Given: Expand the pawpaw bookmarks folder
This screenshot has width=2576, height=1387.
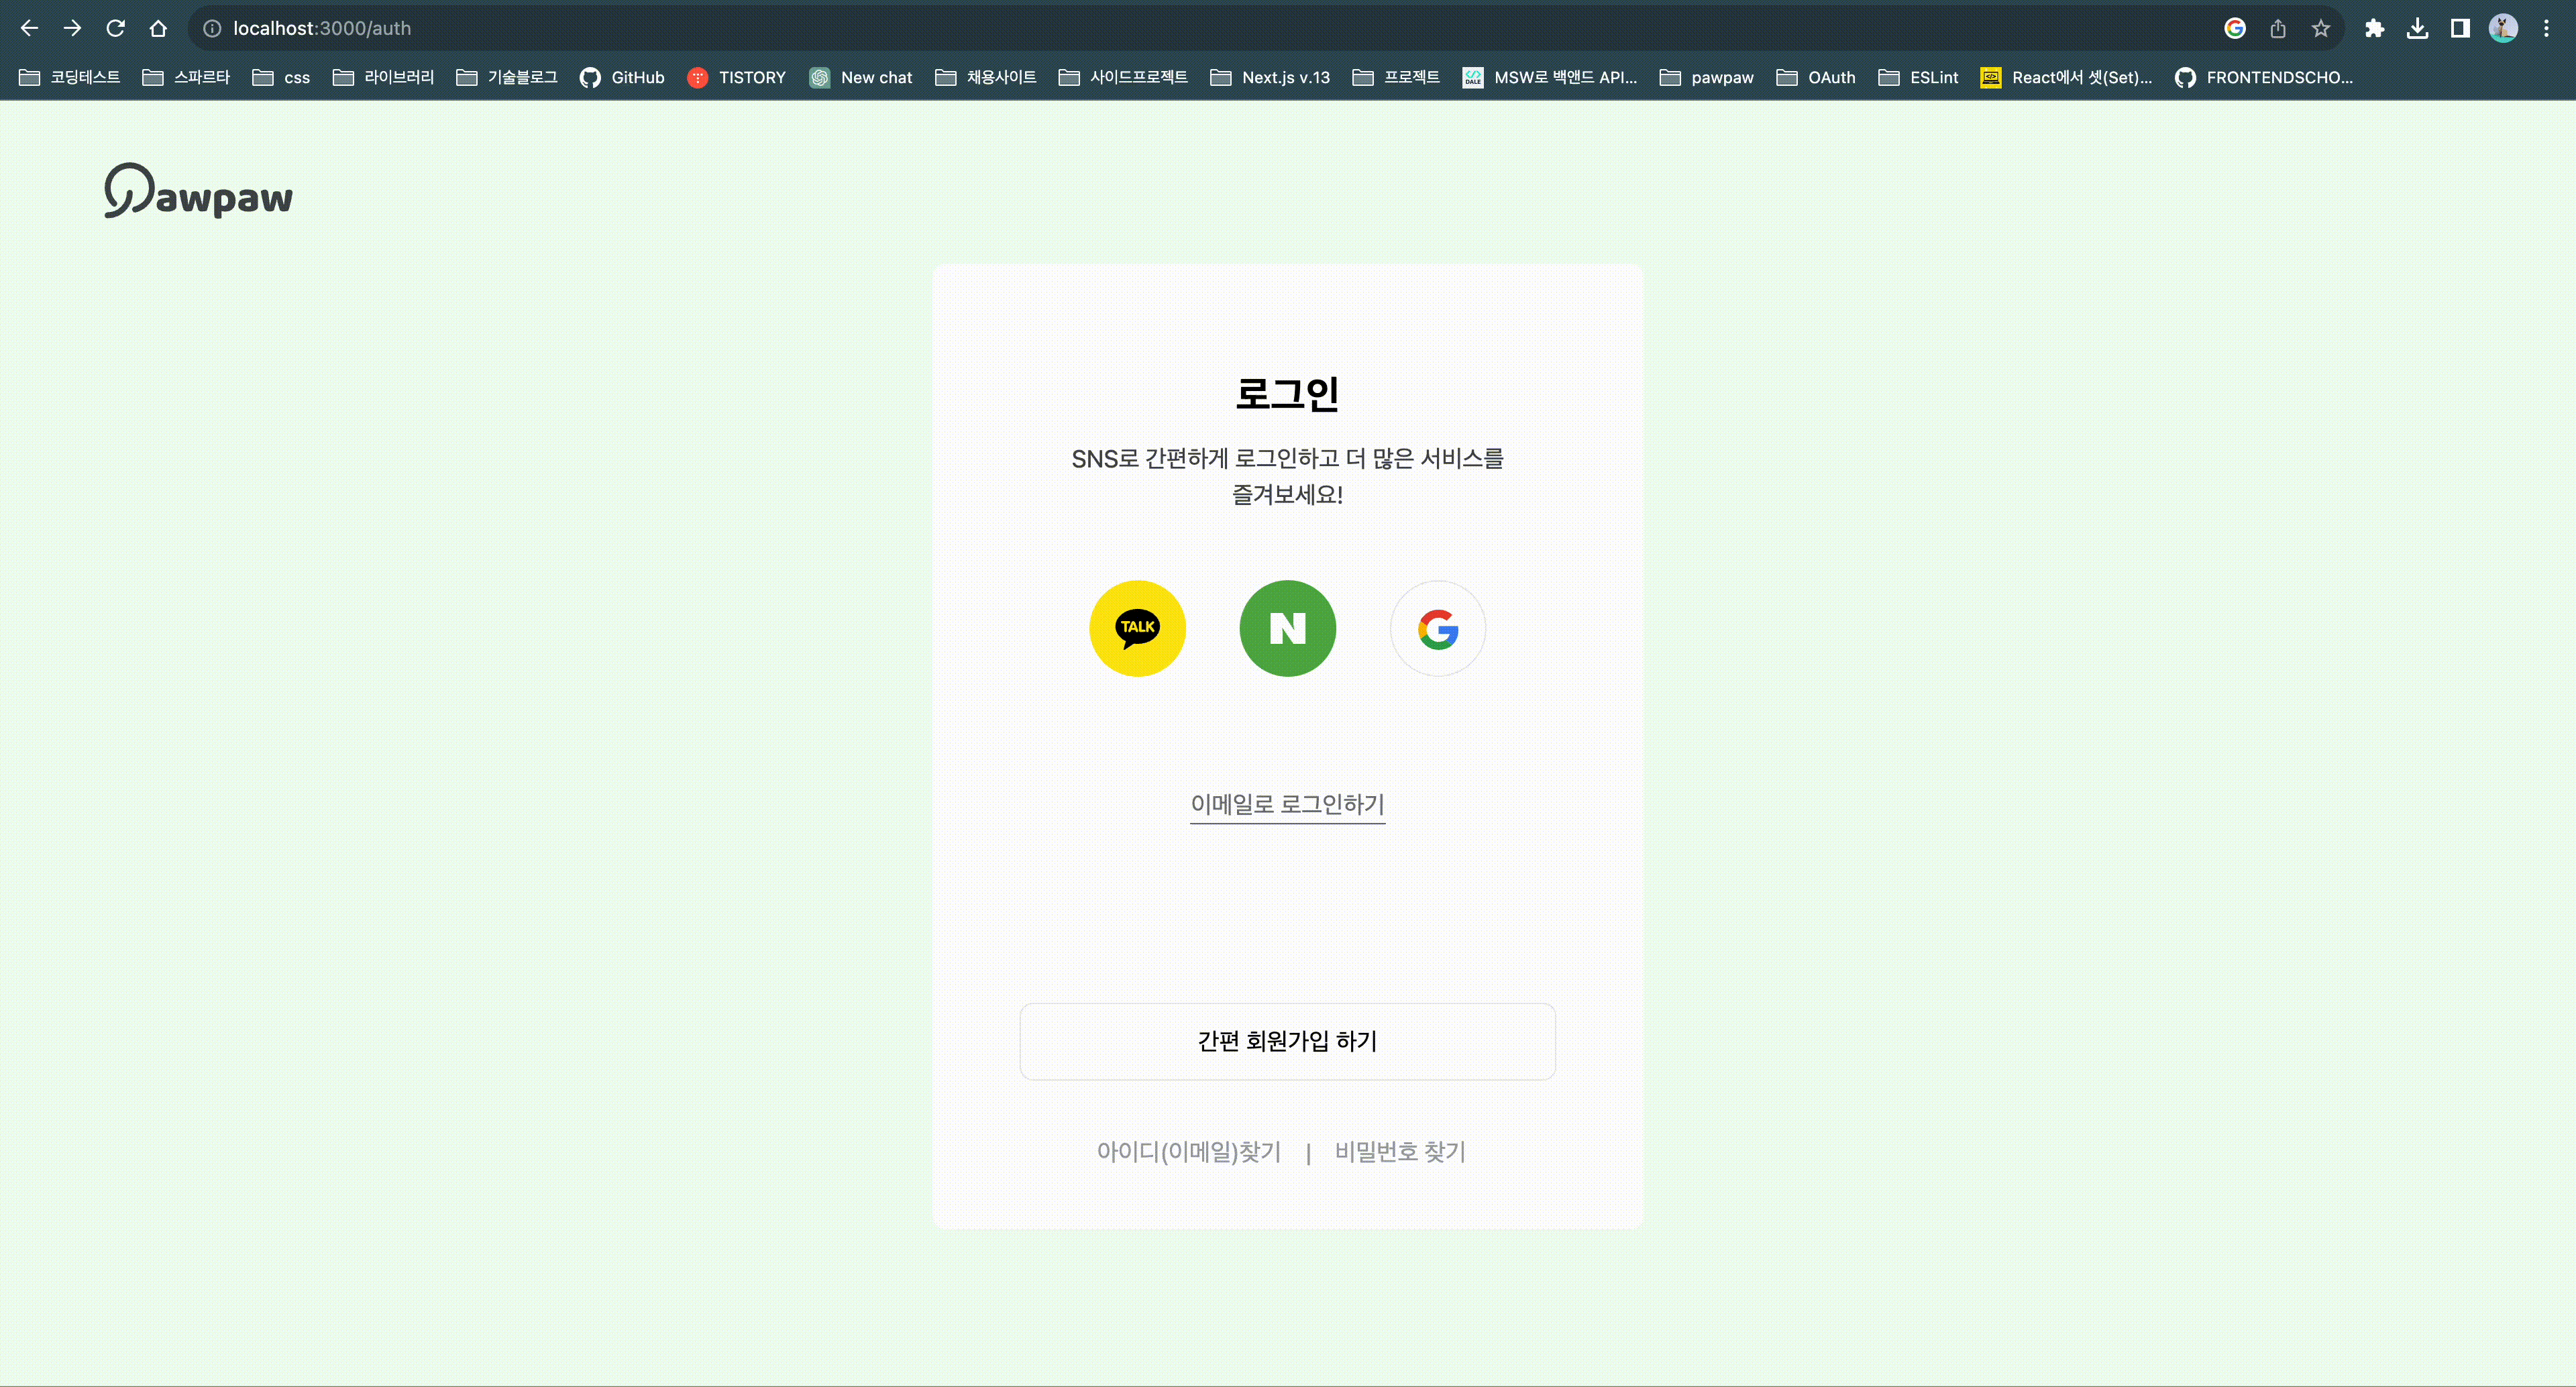Looking at the screenshot, I should coord(1706,77).
